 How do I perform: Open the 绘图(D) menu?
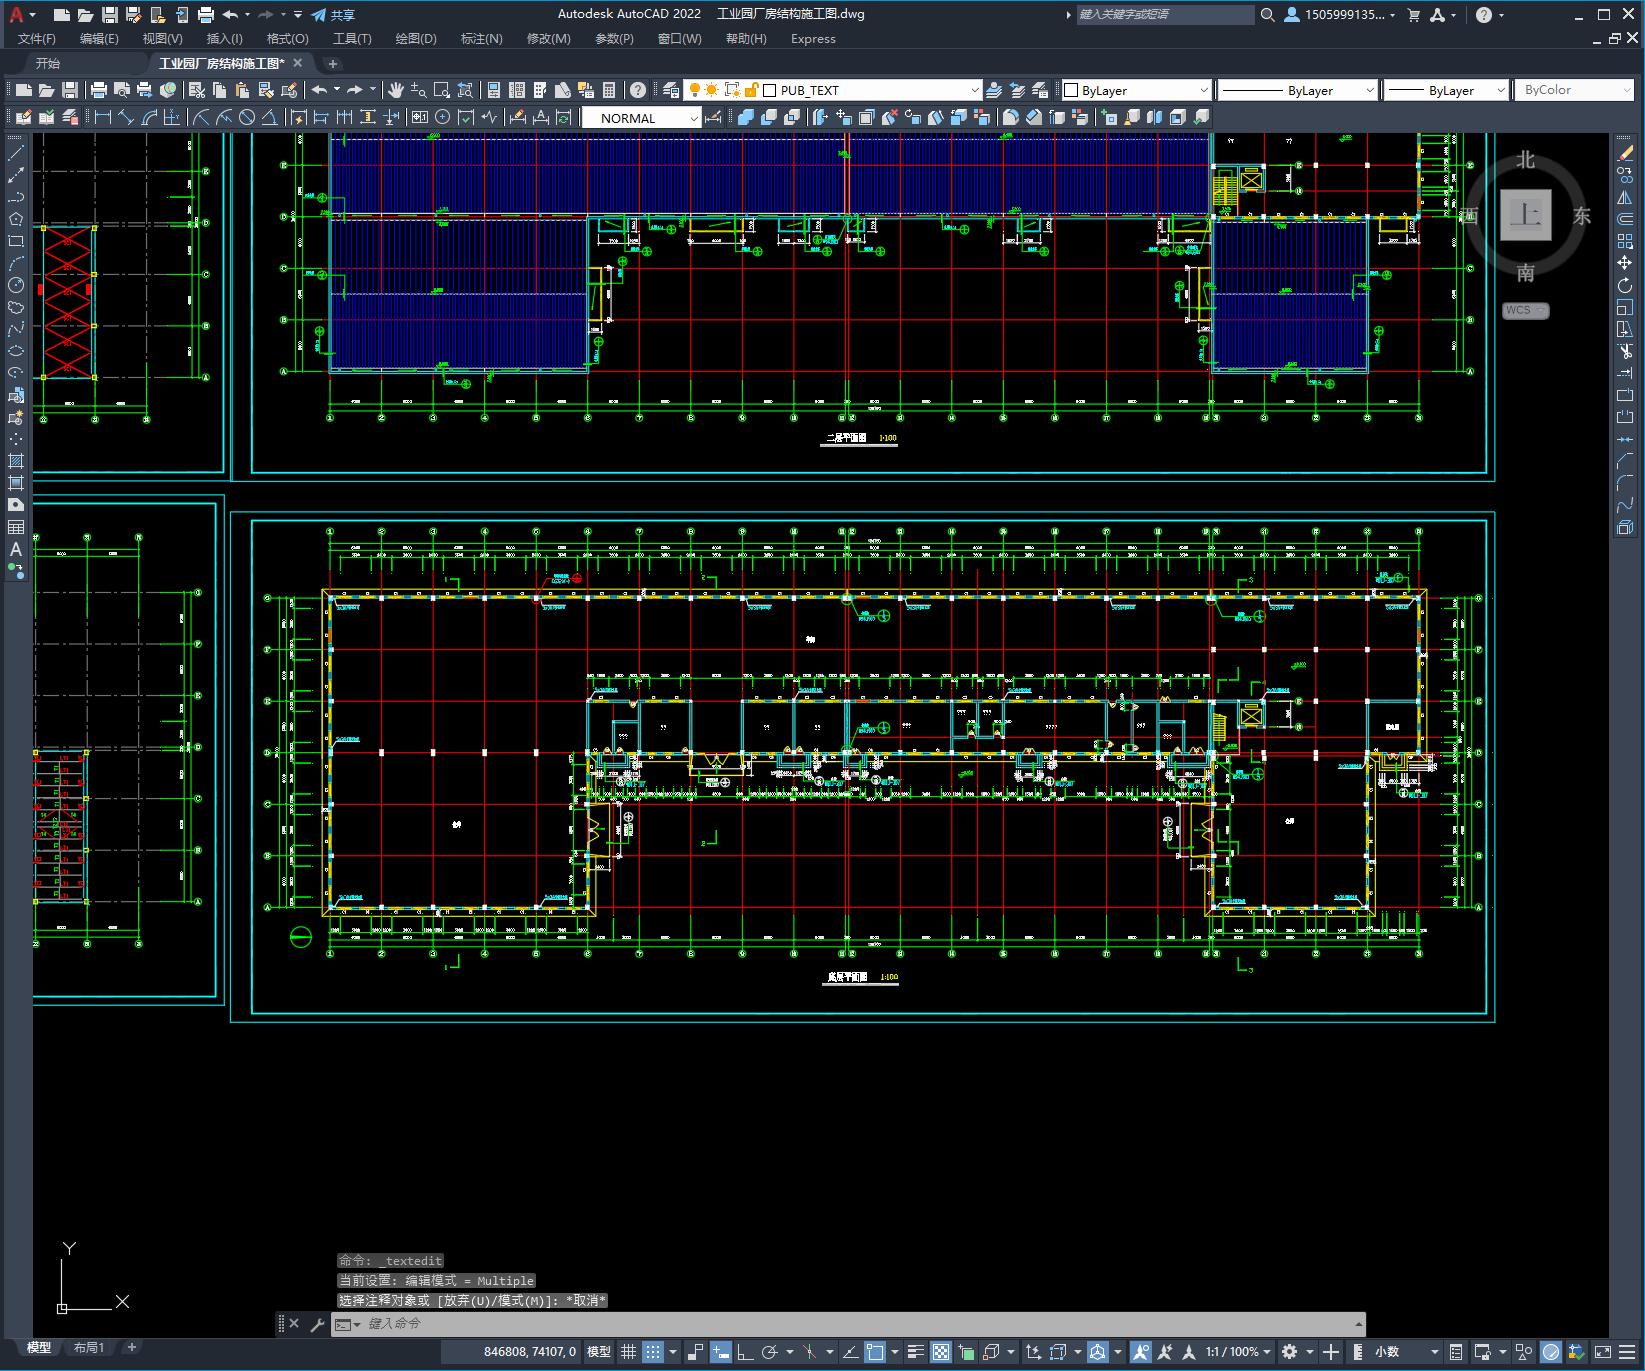tap(416, 39)
